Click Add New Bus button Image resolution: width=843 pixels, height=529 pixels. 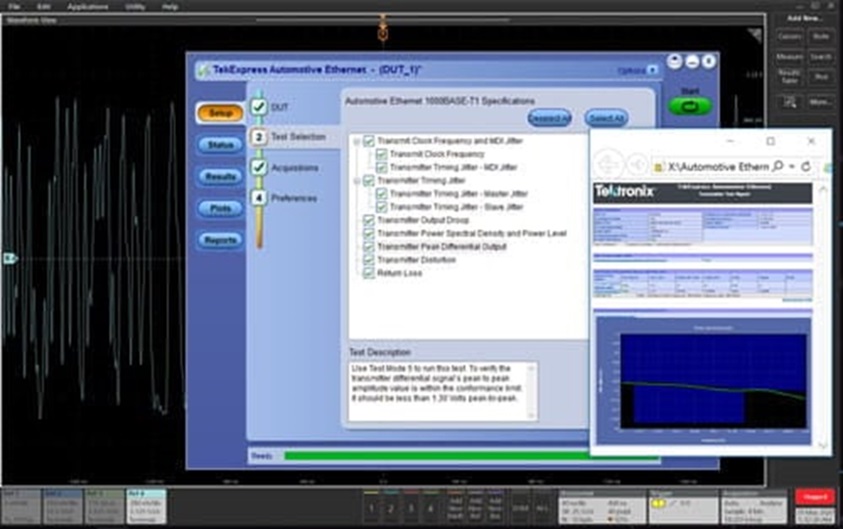495,507
